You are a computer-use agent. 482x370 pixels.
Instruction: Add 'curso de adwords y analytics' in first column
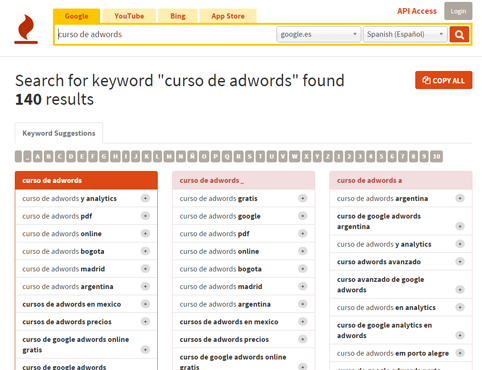click(x=145, y=198)
